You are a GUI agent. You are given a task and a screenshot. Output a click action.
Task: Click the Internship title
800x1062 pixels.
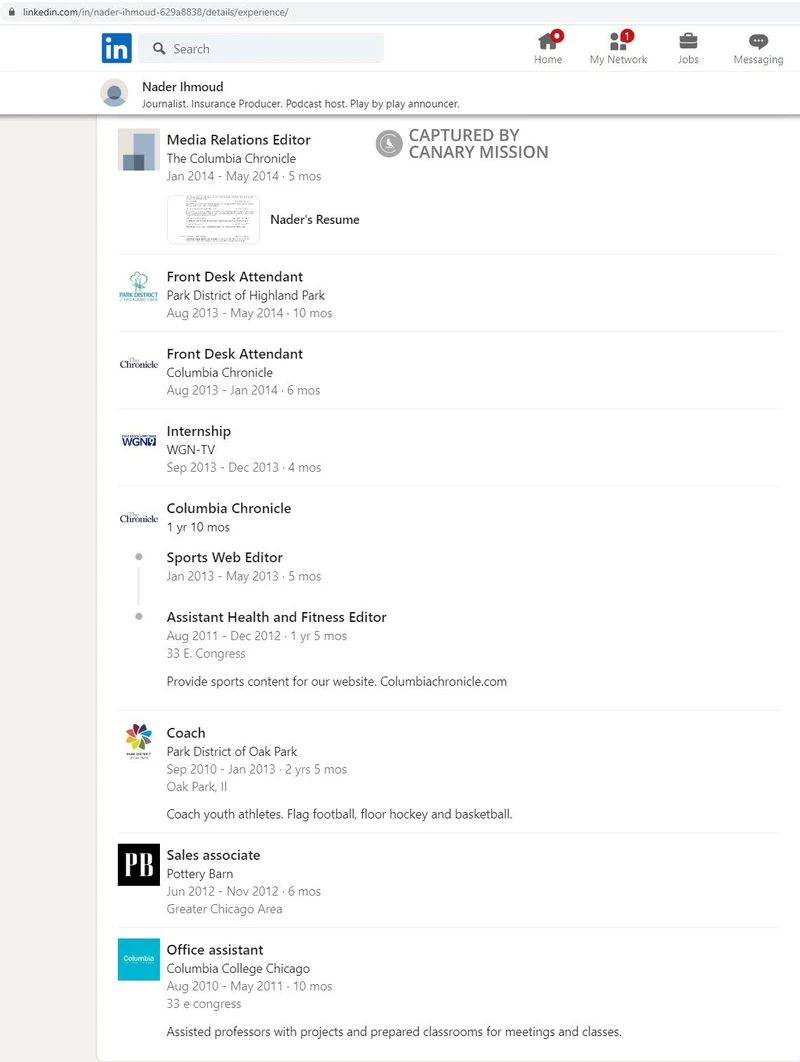[x=198, y=431]
